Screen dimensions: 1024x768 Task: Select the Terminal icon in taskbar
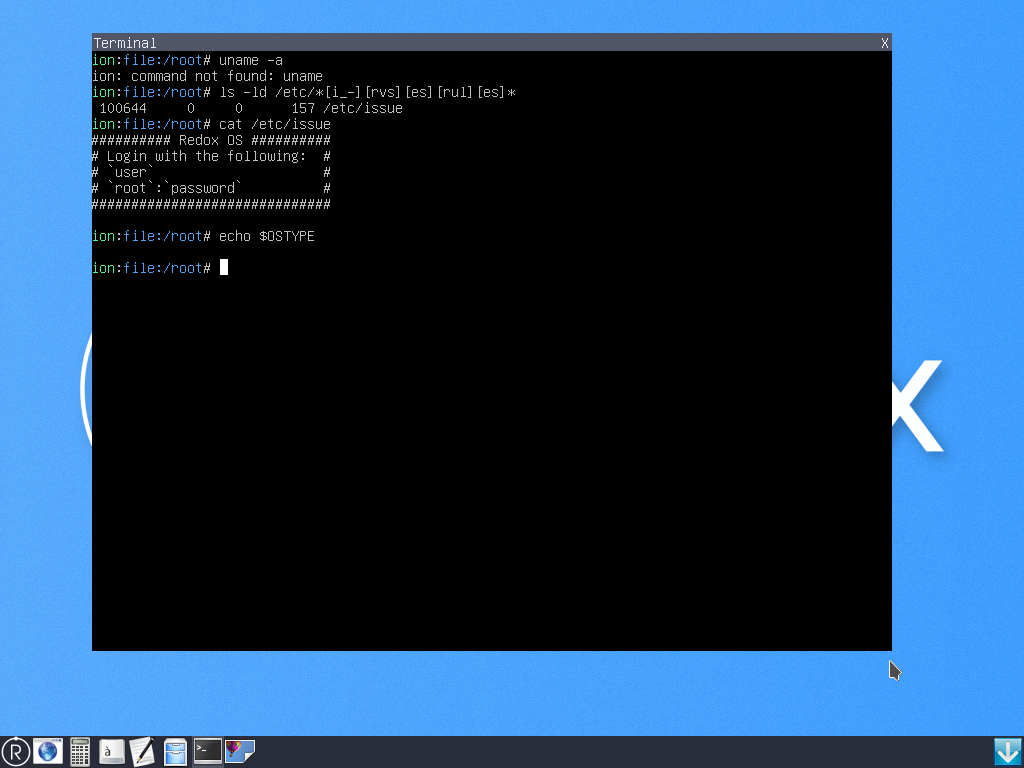coord(208,751)
